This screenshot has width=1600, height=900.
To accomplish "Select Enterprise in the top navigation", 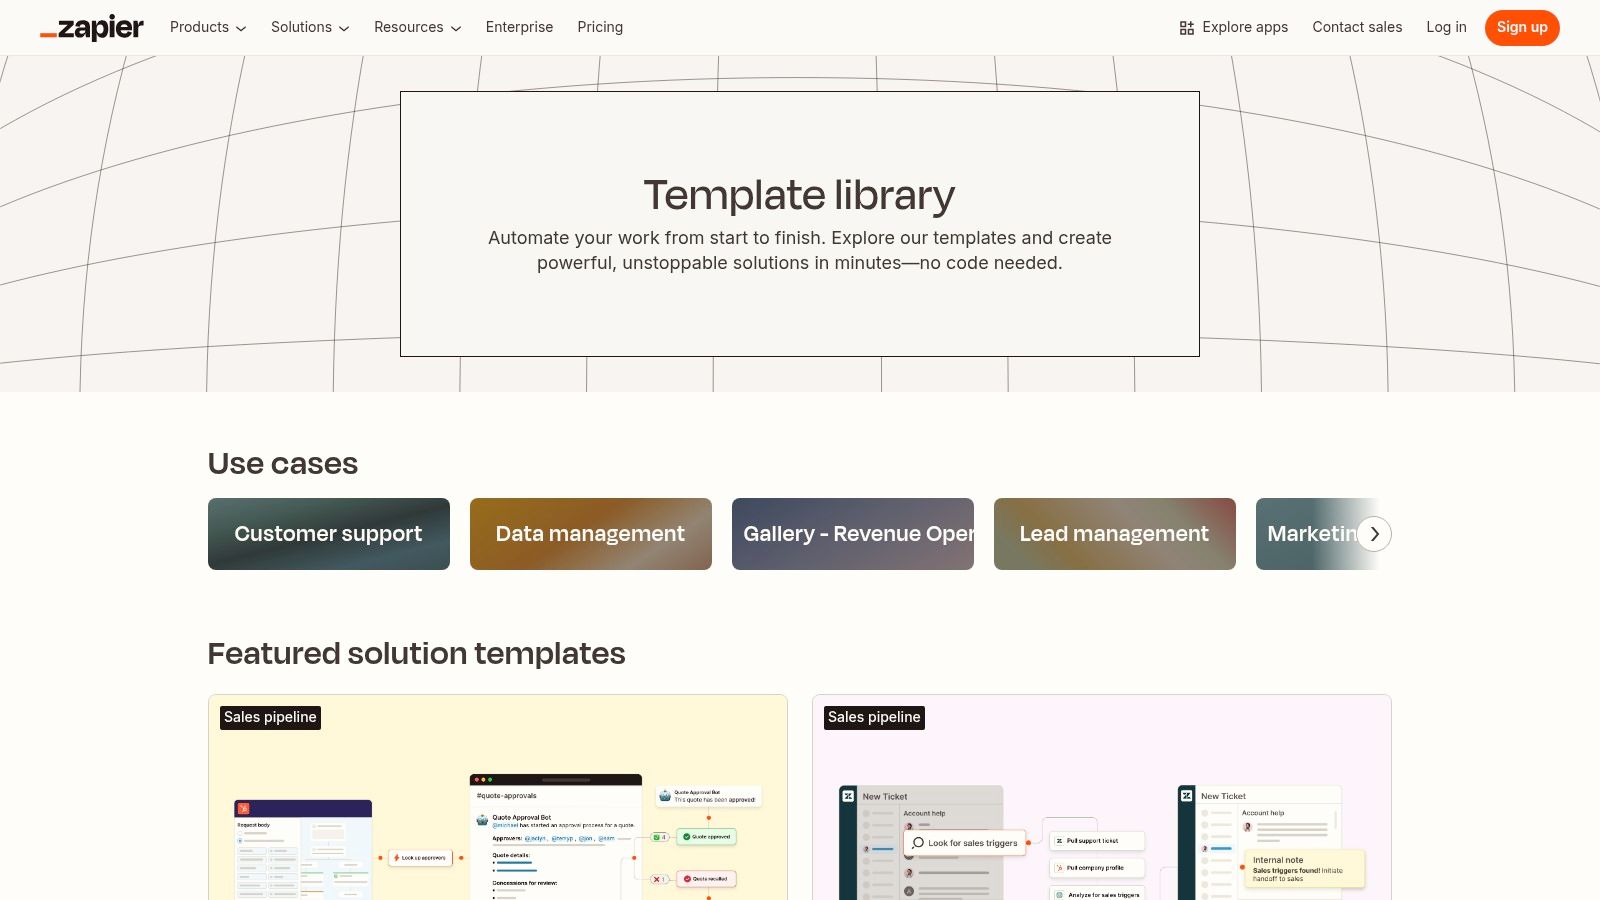I will 519,27.
